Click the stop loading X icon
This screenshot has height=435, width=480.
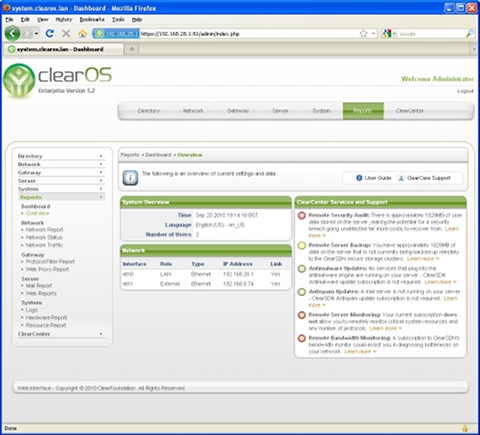(66, 33)
